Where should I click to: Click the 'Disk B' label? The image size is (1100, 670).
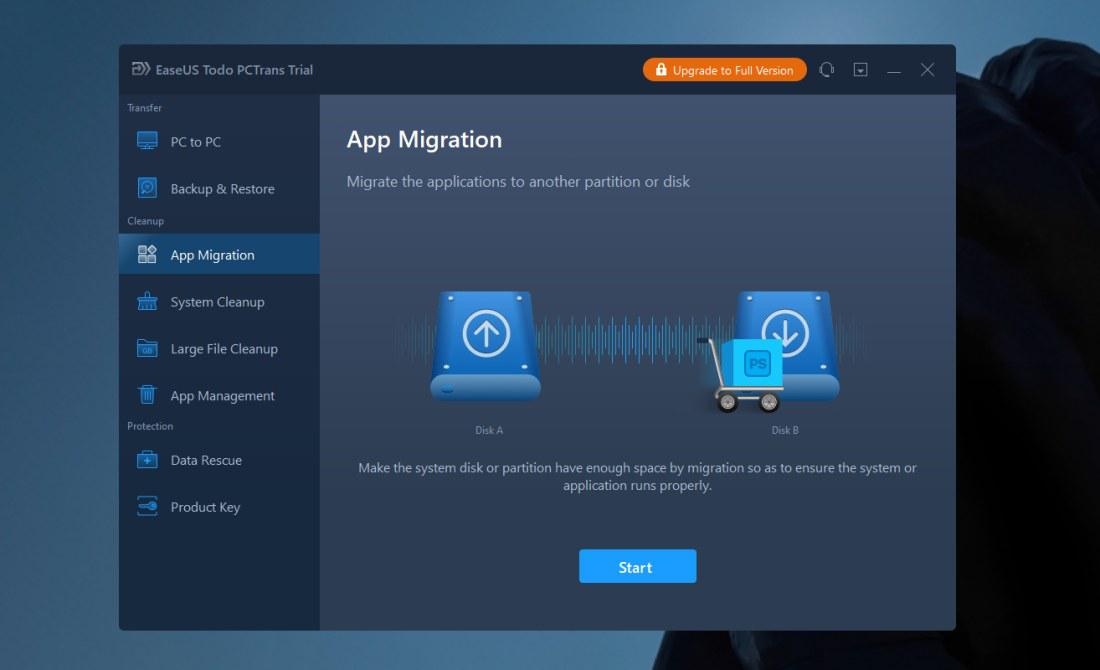pos(785,430)
